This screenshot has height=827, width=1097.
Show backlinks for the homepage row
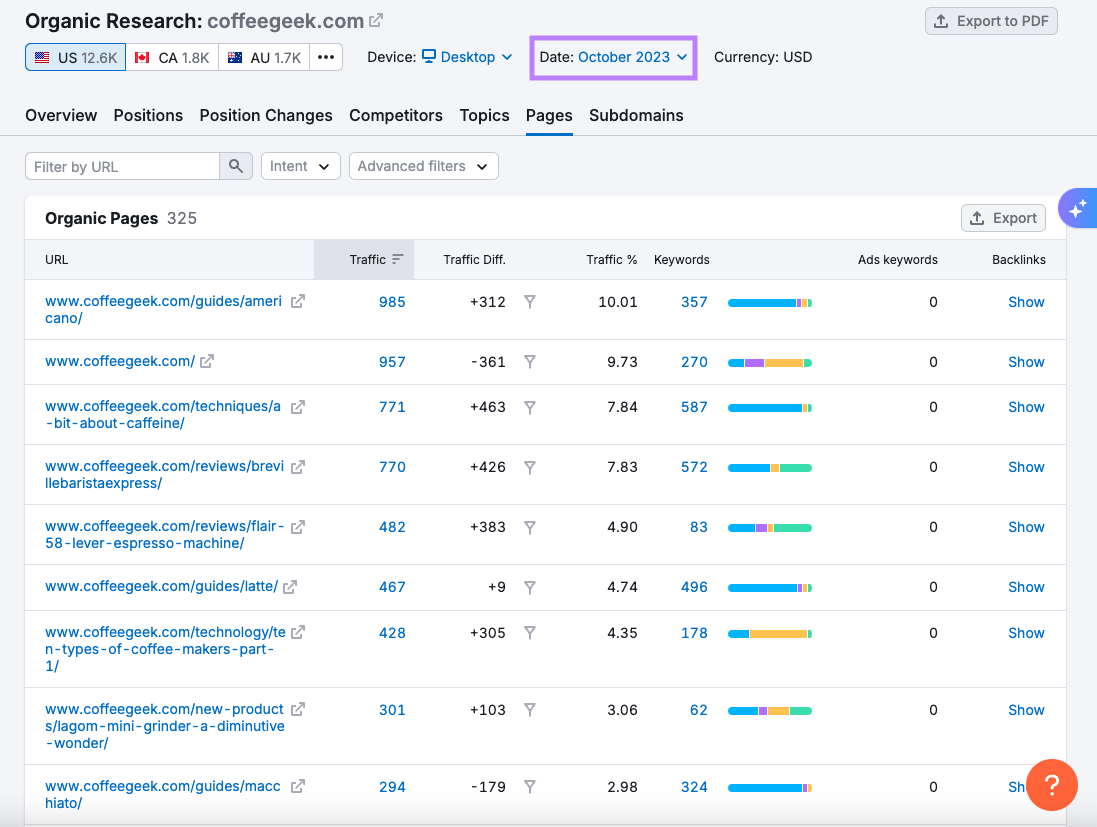point(1026,362)
